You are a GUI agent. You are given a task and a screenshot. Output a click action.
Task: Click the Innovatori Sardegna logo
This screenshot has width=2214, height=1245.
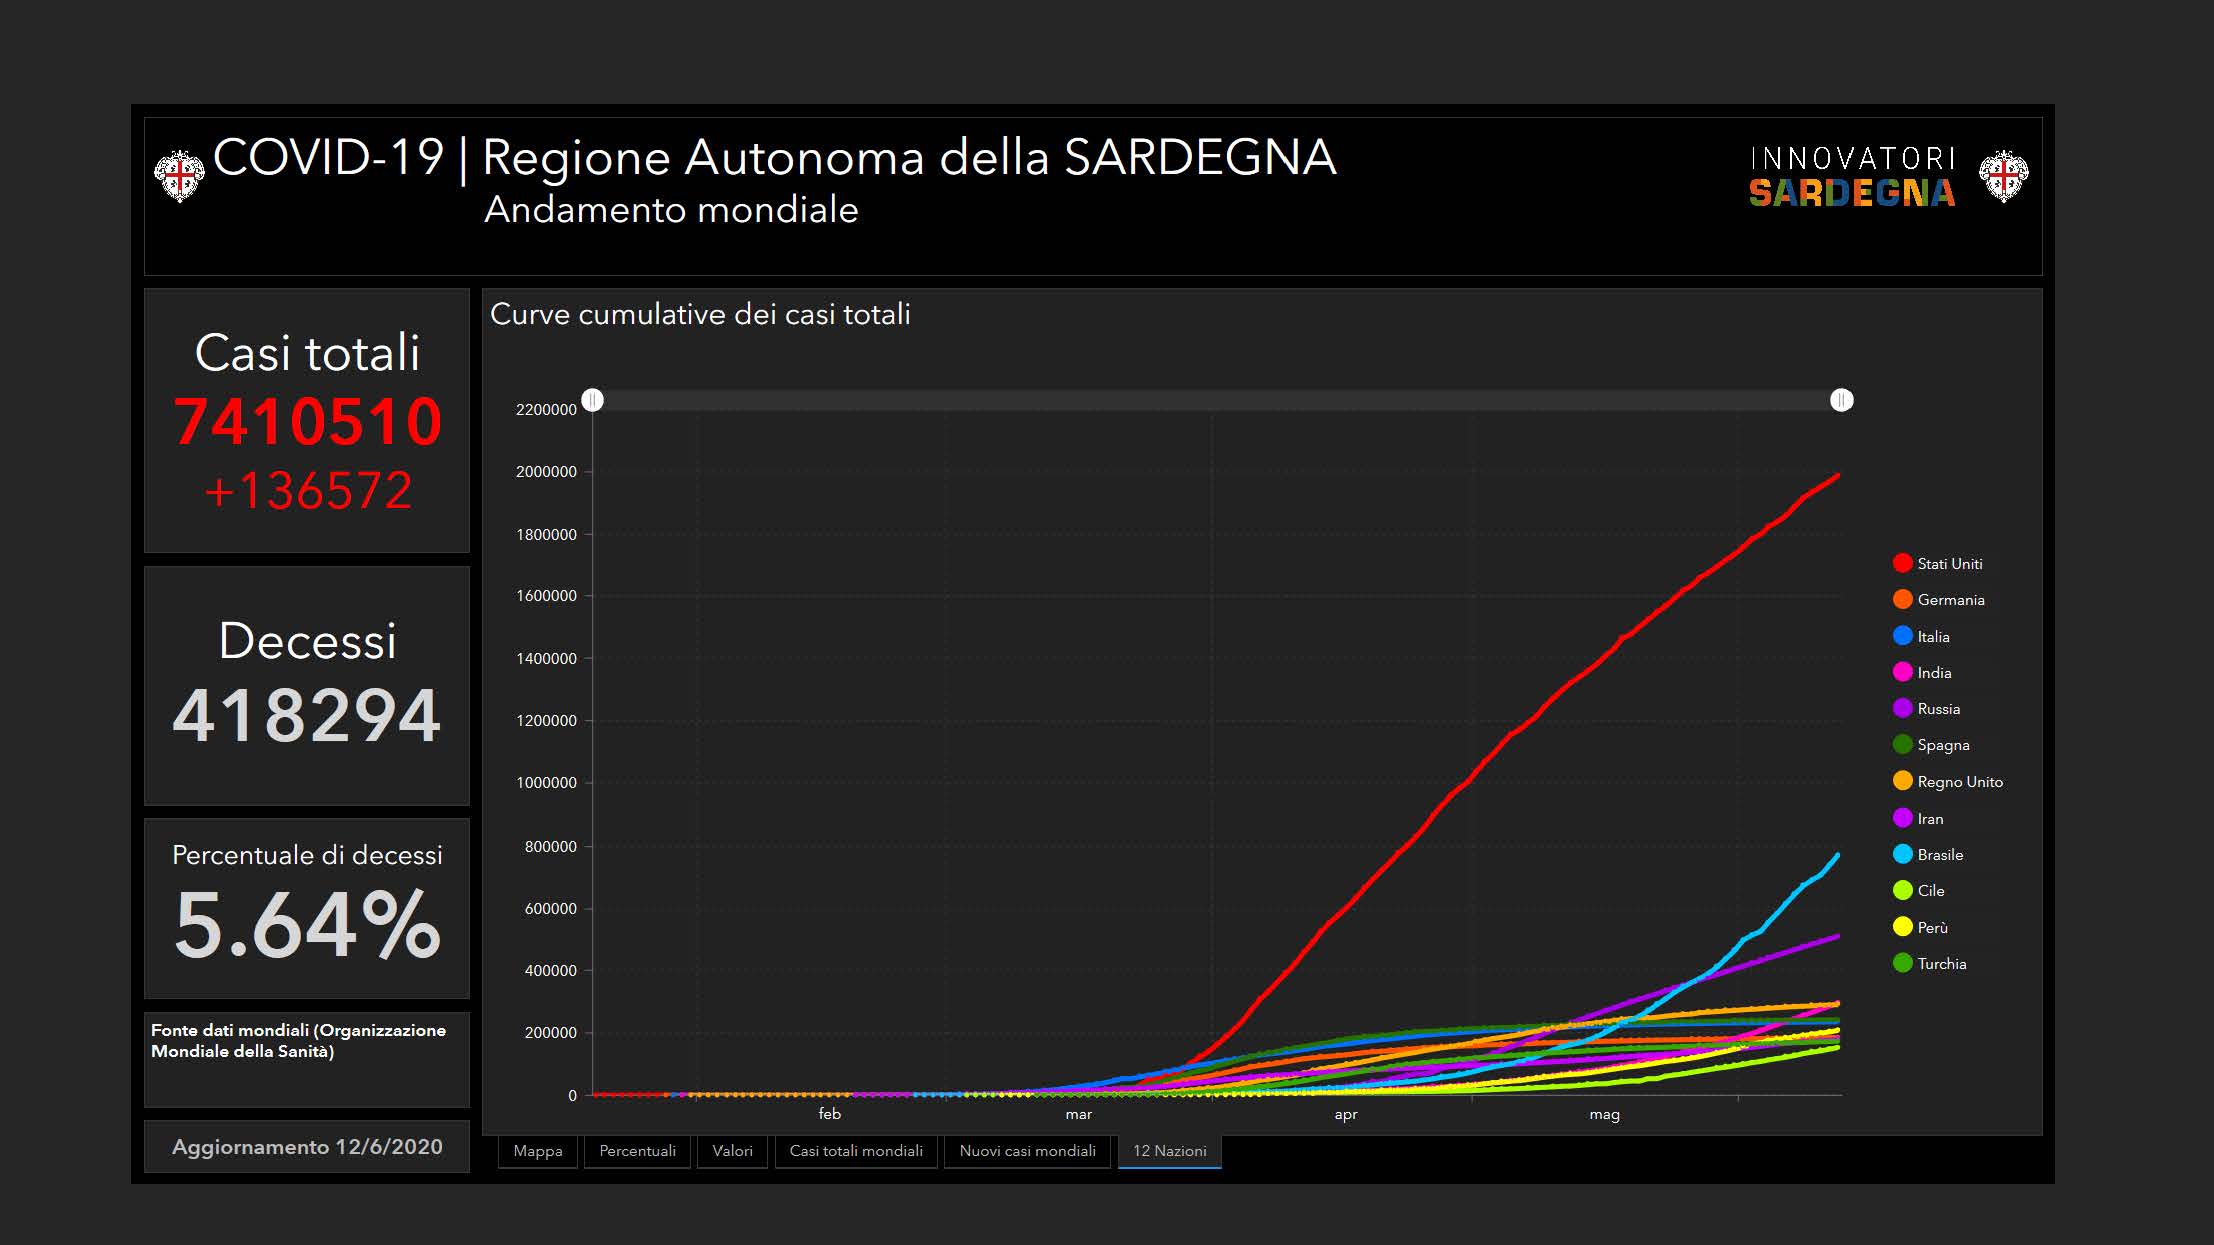click(x=1851, y=177)
